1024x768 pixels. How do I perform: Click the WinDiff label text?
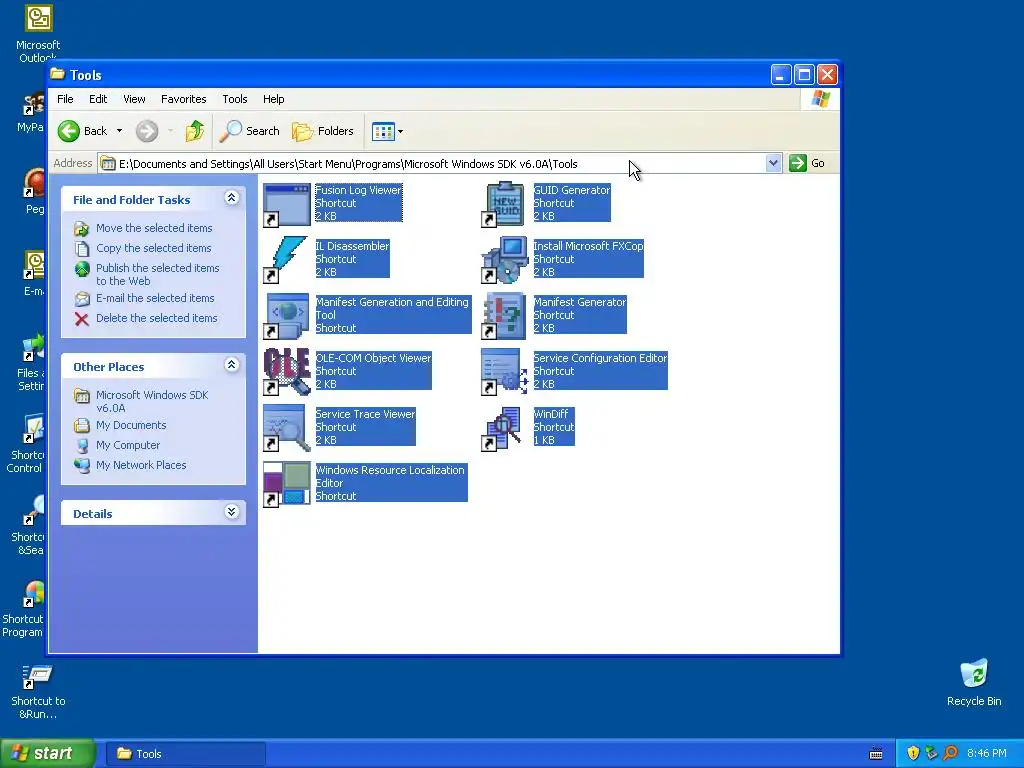pyautogui.click(x=551, y=414)
